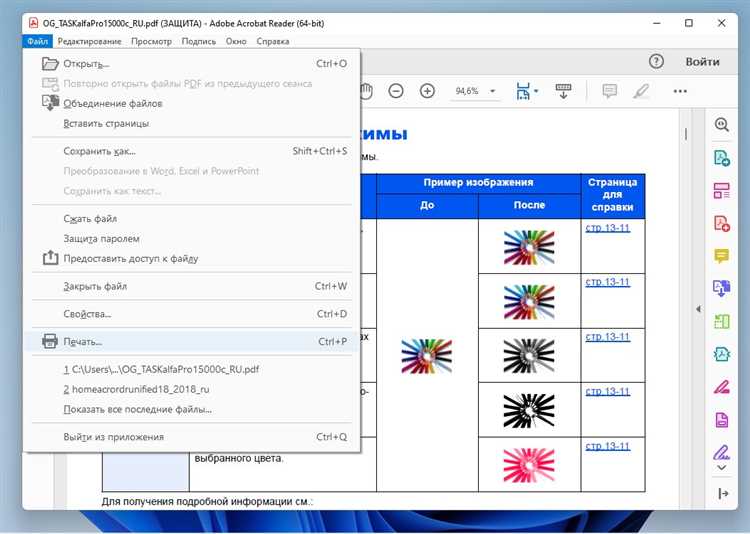Expand more sidebar tools chevron
750x534 pixels.
tap(722, 468)
